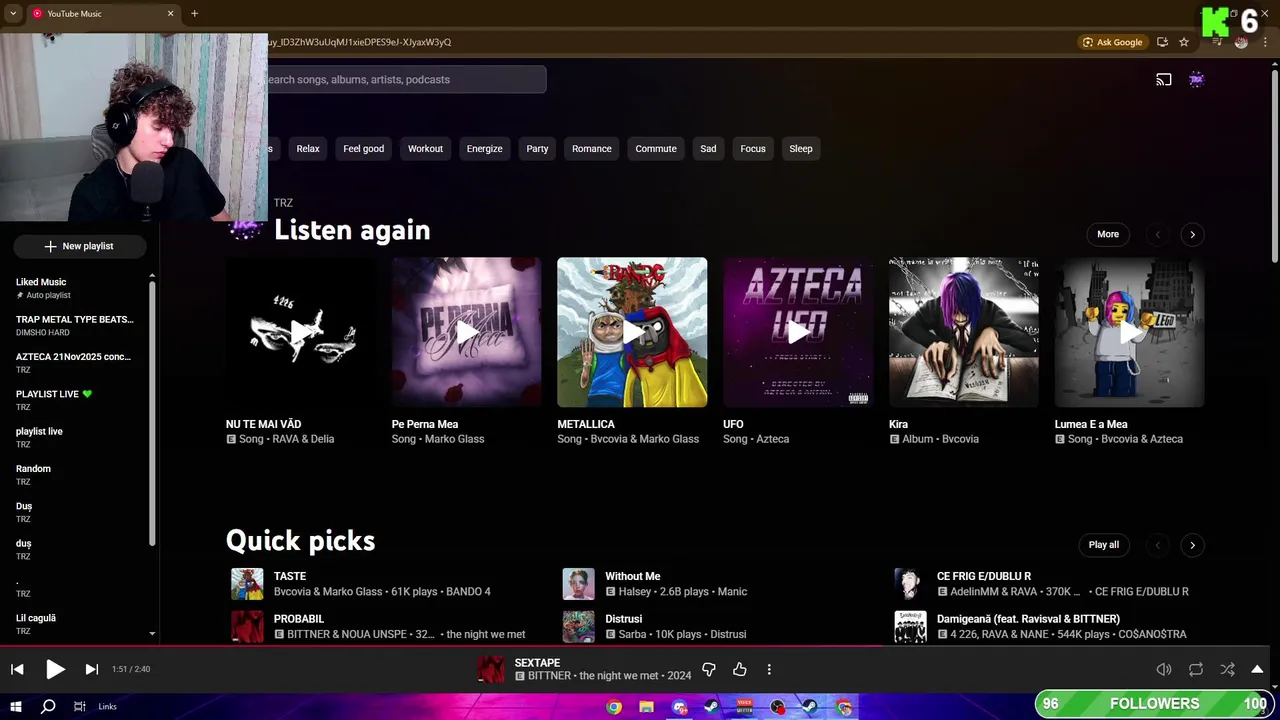Click More button in Listen again
The height and width of the screenshot is (720, 1280).
1108,234
